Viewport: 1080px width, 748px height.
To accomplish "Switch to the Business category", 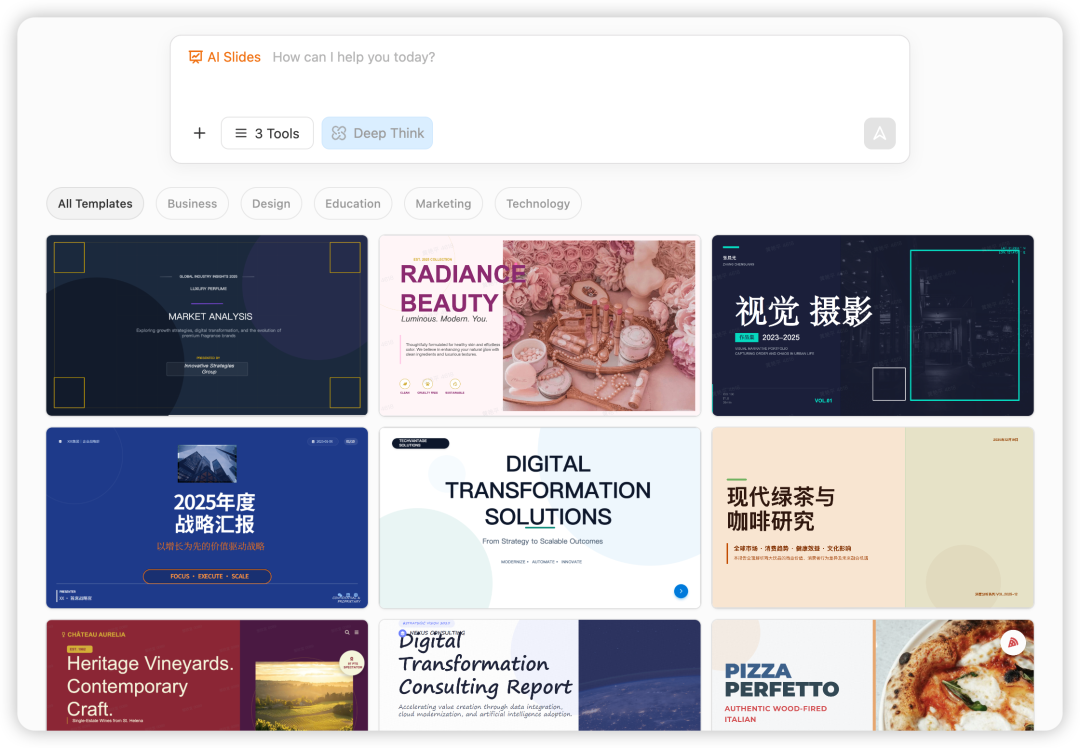I will click(192, 203).
